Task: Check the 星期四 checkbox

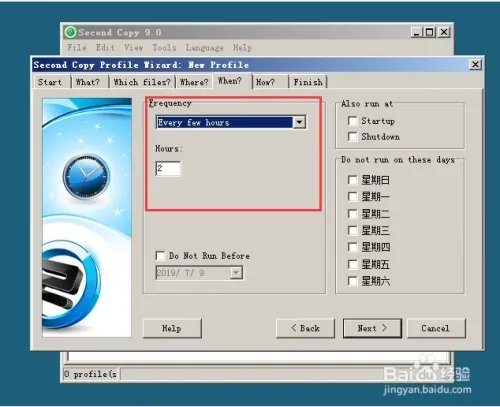Action: tap(352, 247)
